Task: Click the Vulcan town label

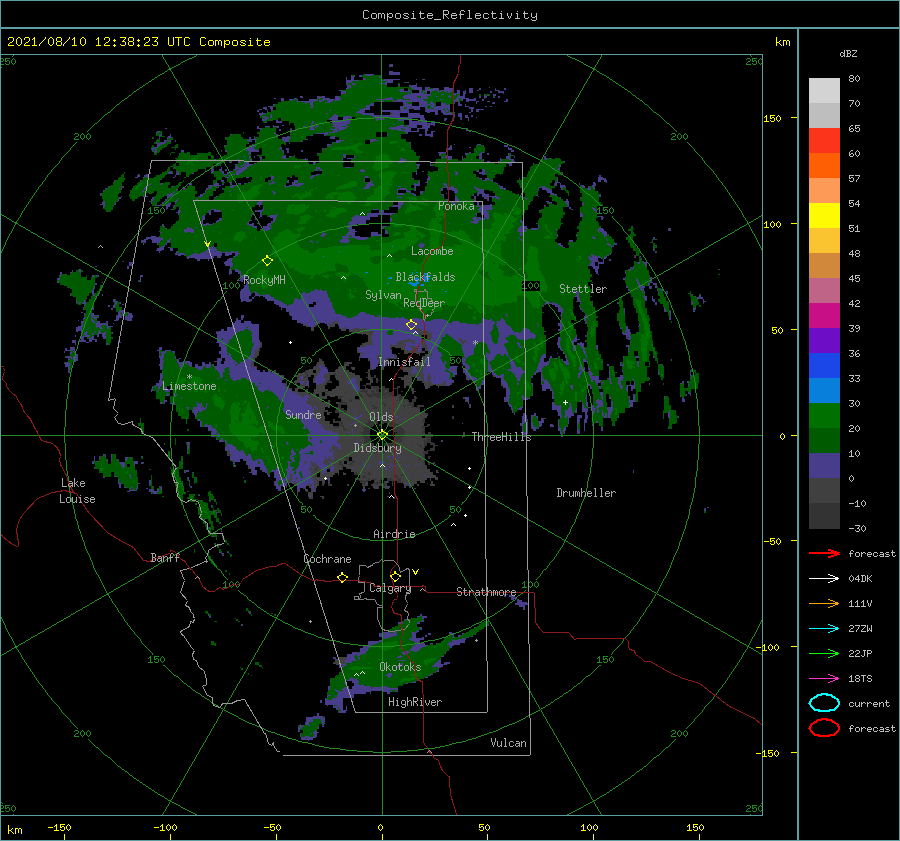Action: [x=508, y=743]
